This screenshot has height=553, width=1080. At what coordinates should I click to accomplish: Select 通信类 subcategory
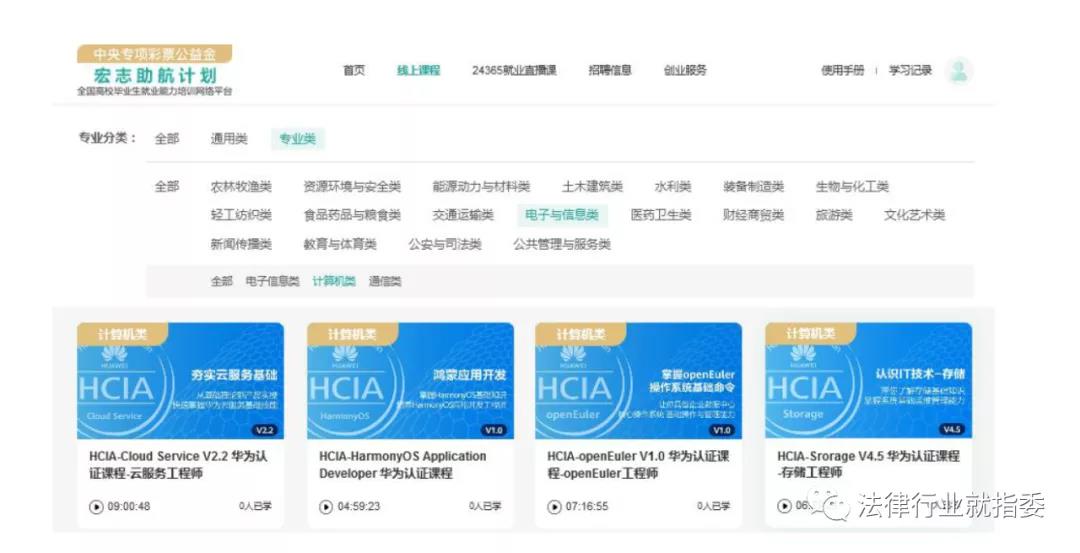click(384, 281)
